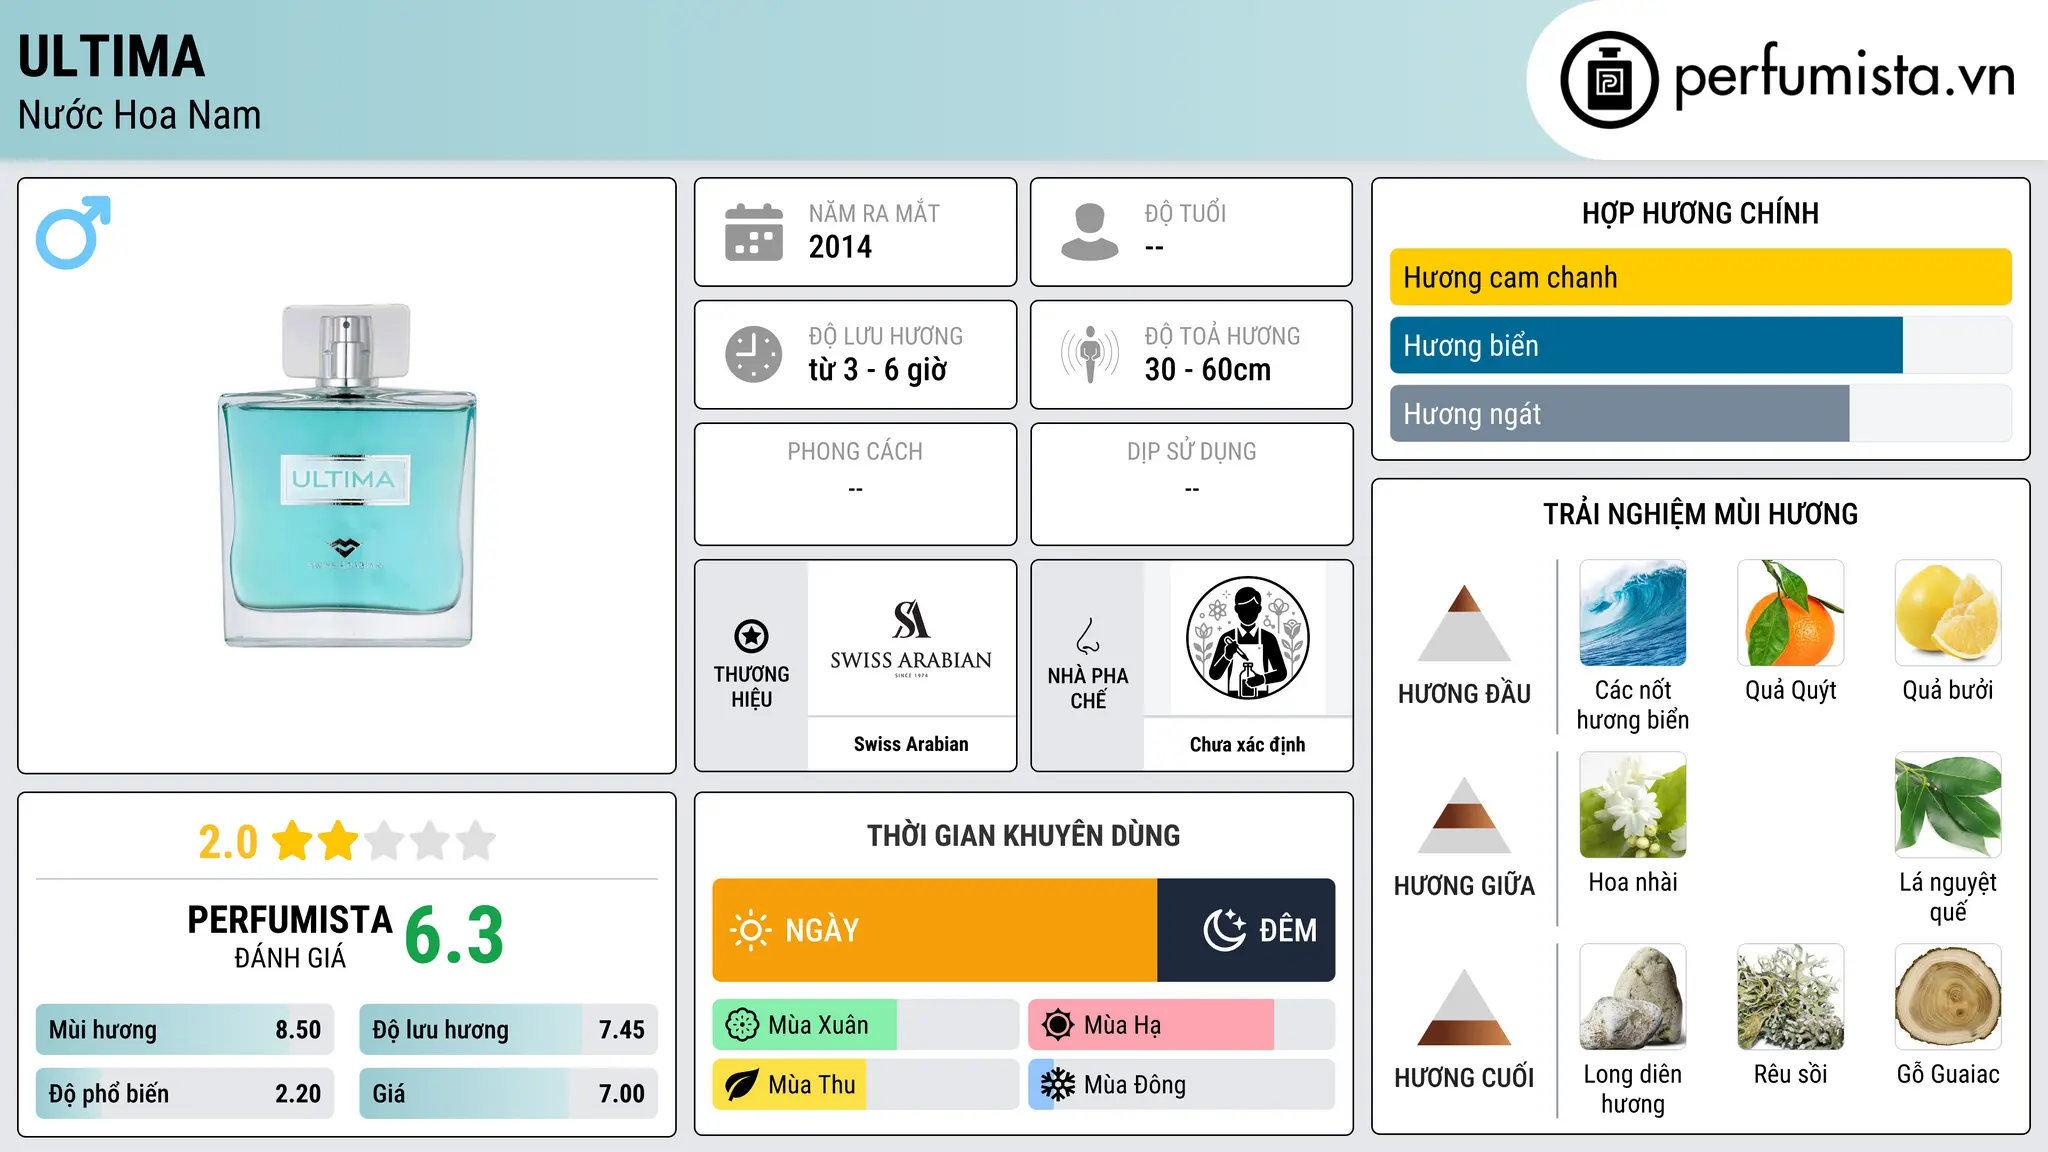
Task: Click the green 6.3 Perfumista score
Action: (454, 936)
